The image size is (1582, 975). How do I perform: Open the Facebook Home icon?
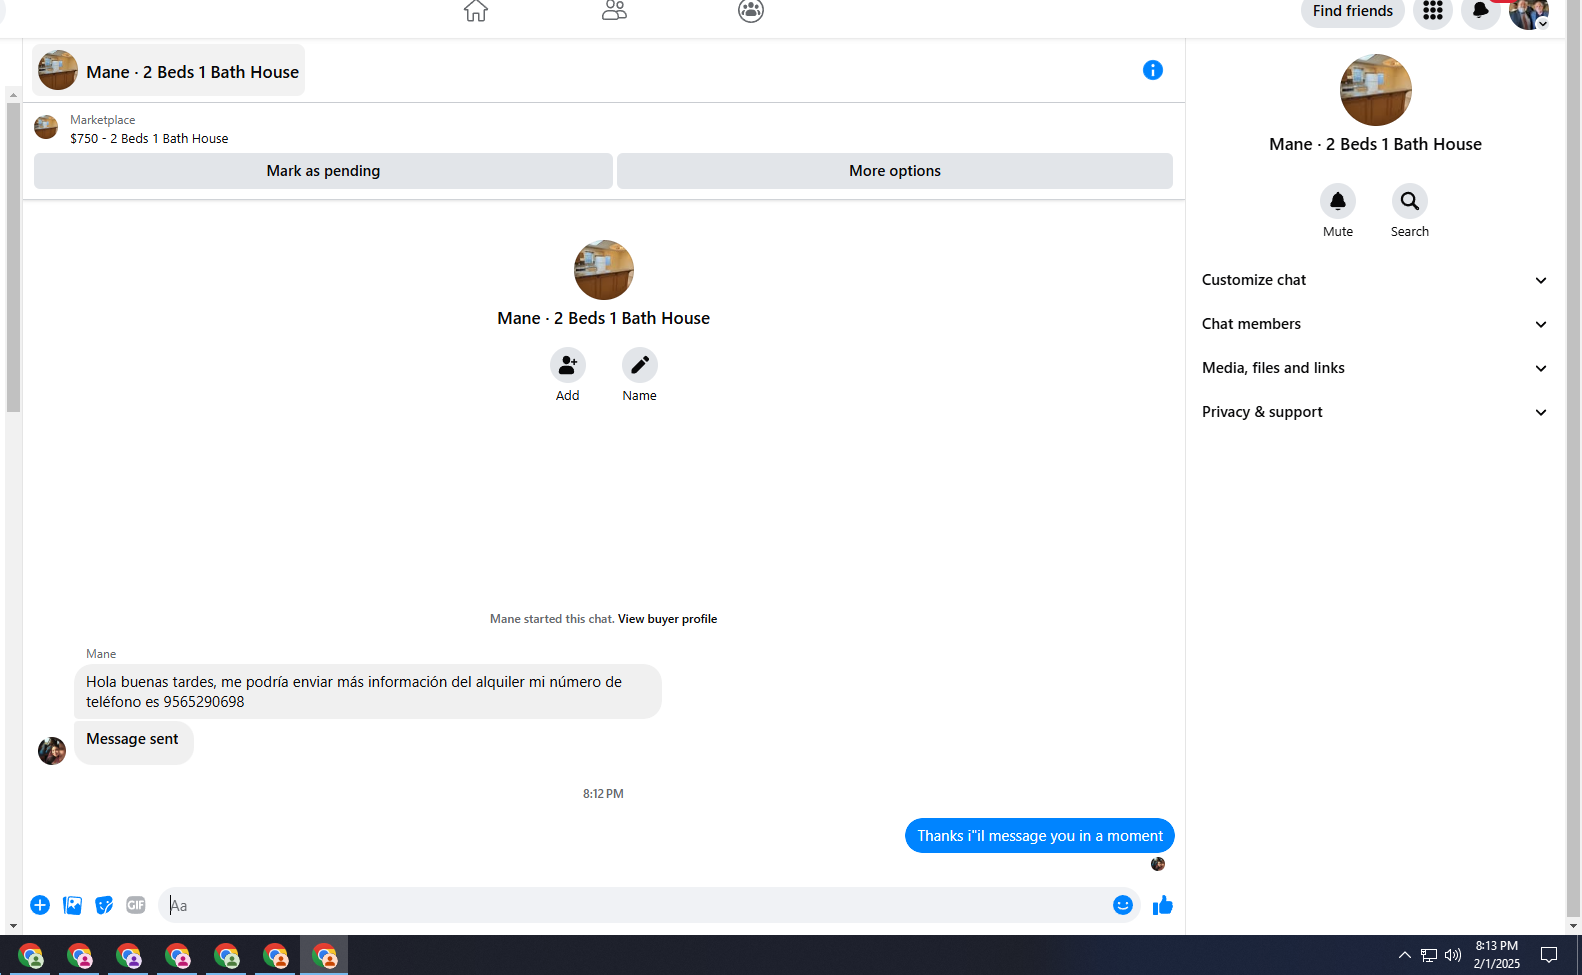click(476, 10)
